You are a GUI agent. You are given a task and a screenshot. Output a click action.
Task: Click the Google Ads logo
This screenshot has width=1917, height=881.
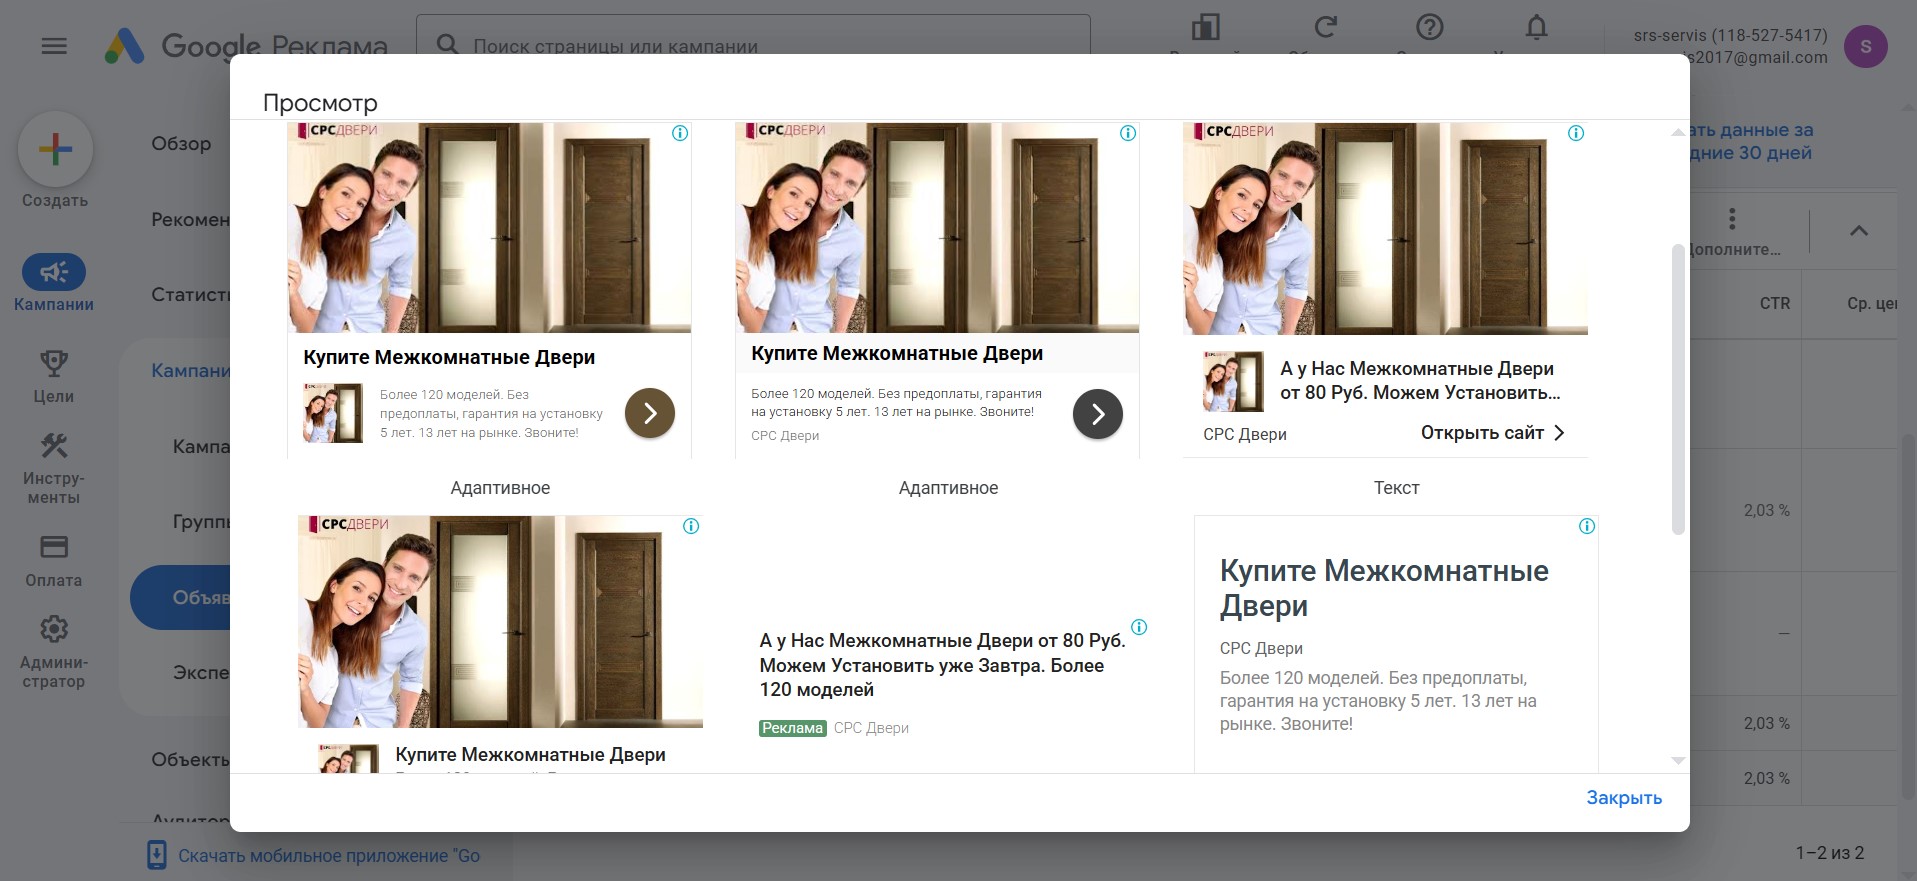(125, 46)
